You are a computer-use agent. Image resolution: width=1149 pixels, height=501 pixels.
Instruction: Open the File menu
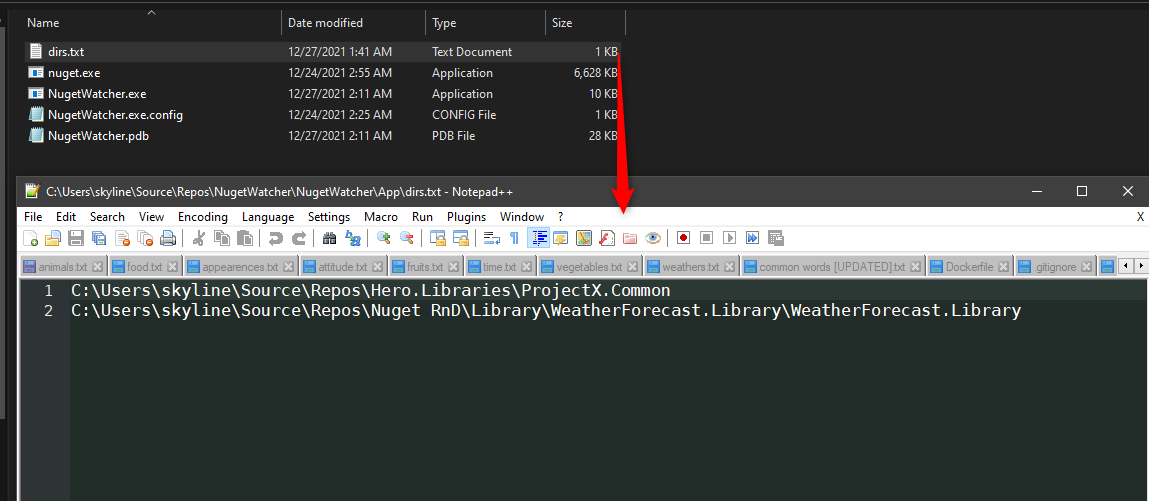tap(33, 217)
